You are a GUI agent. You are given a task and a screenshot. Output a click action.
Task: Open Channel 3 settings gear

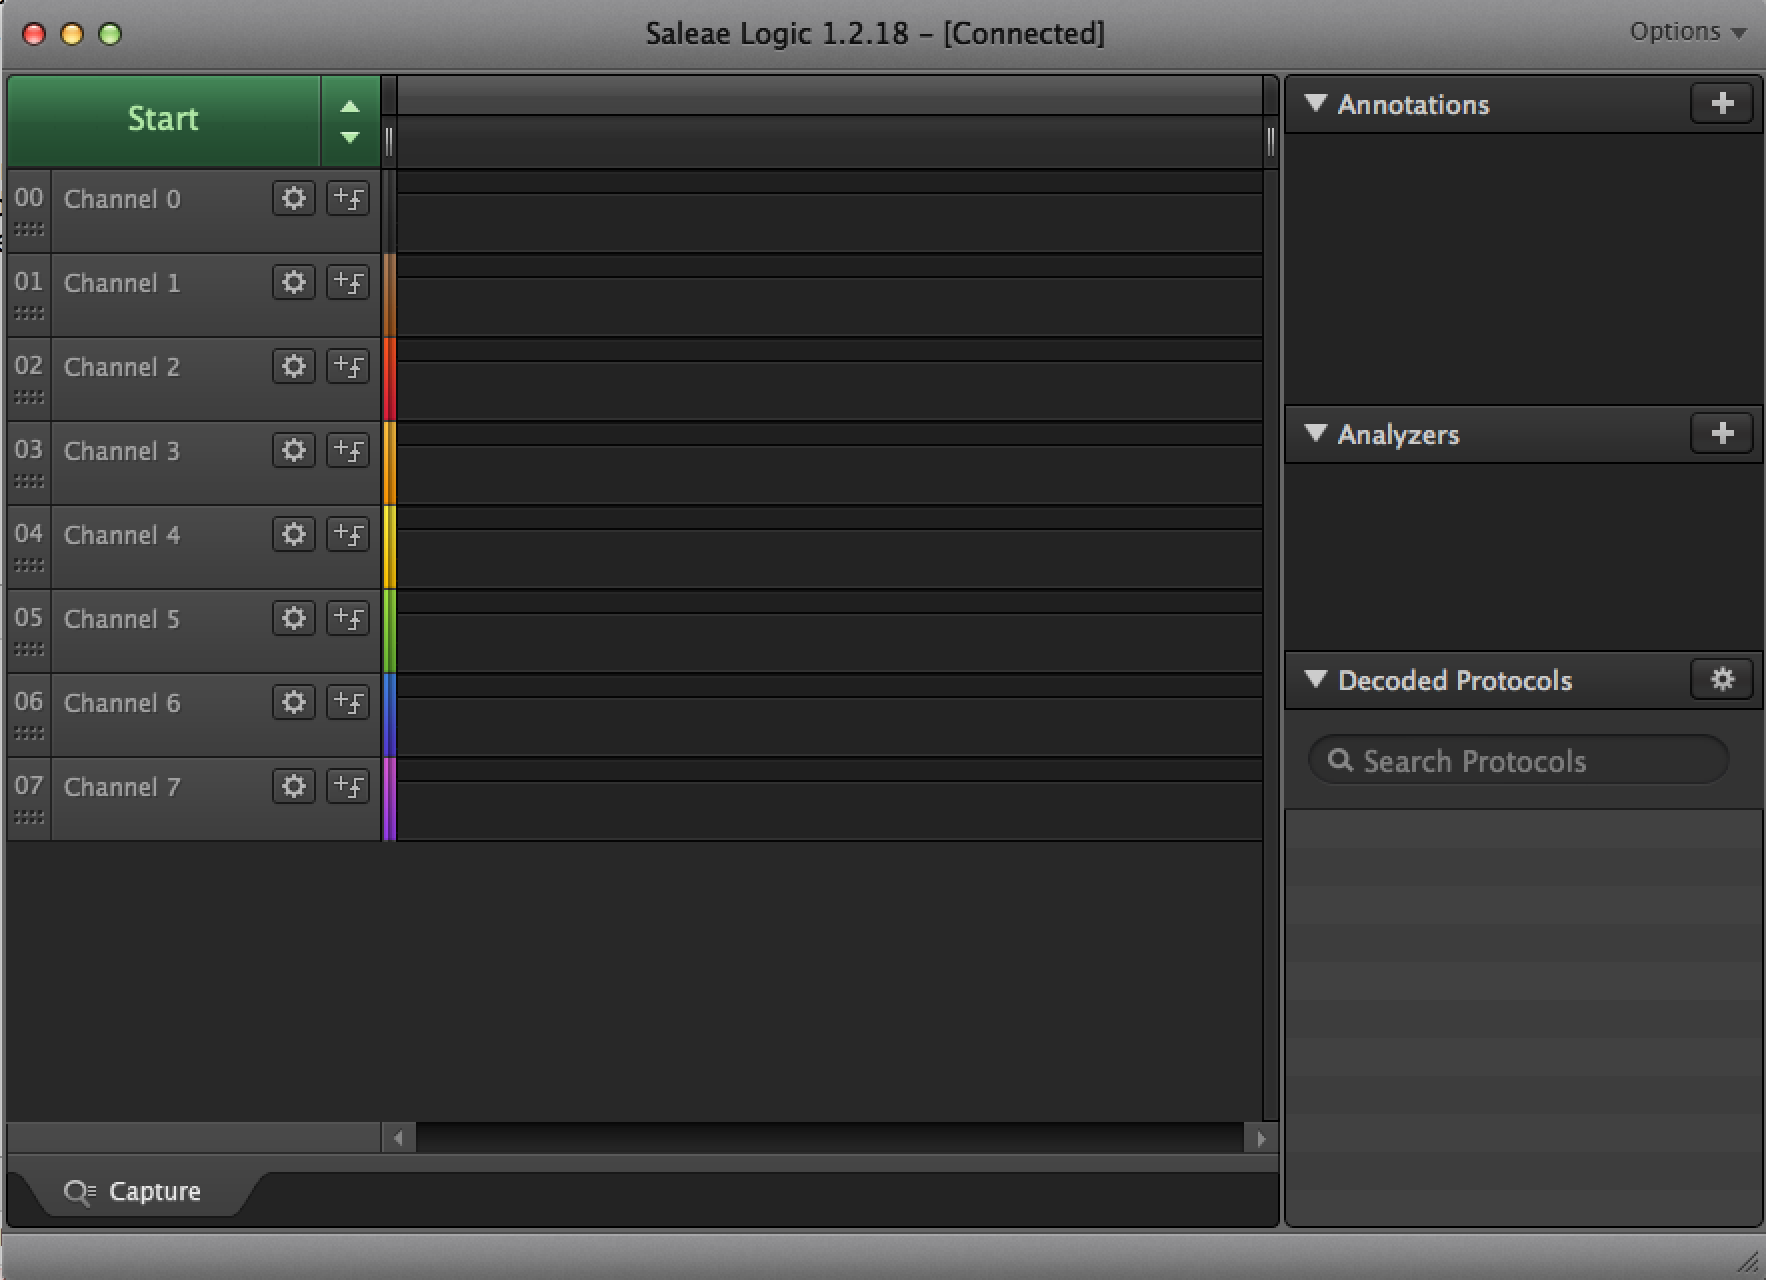pyautogui.click(x=293, y=450)
